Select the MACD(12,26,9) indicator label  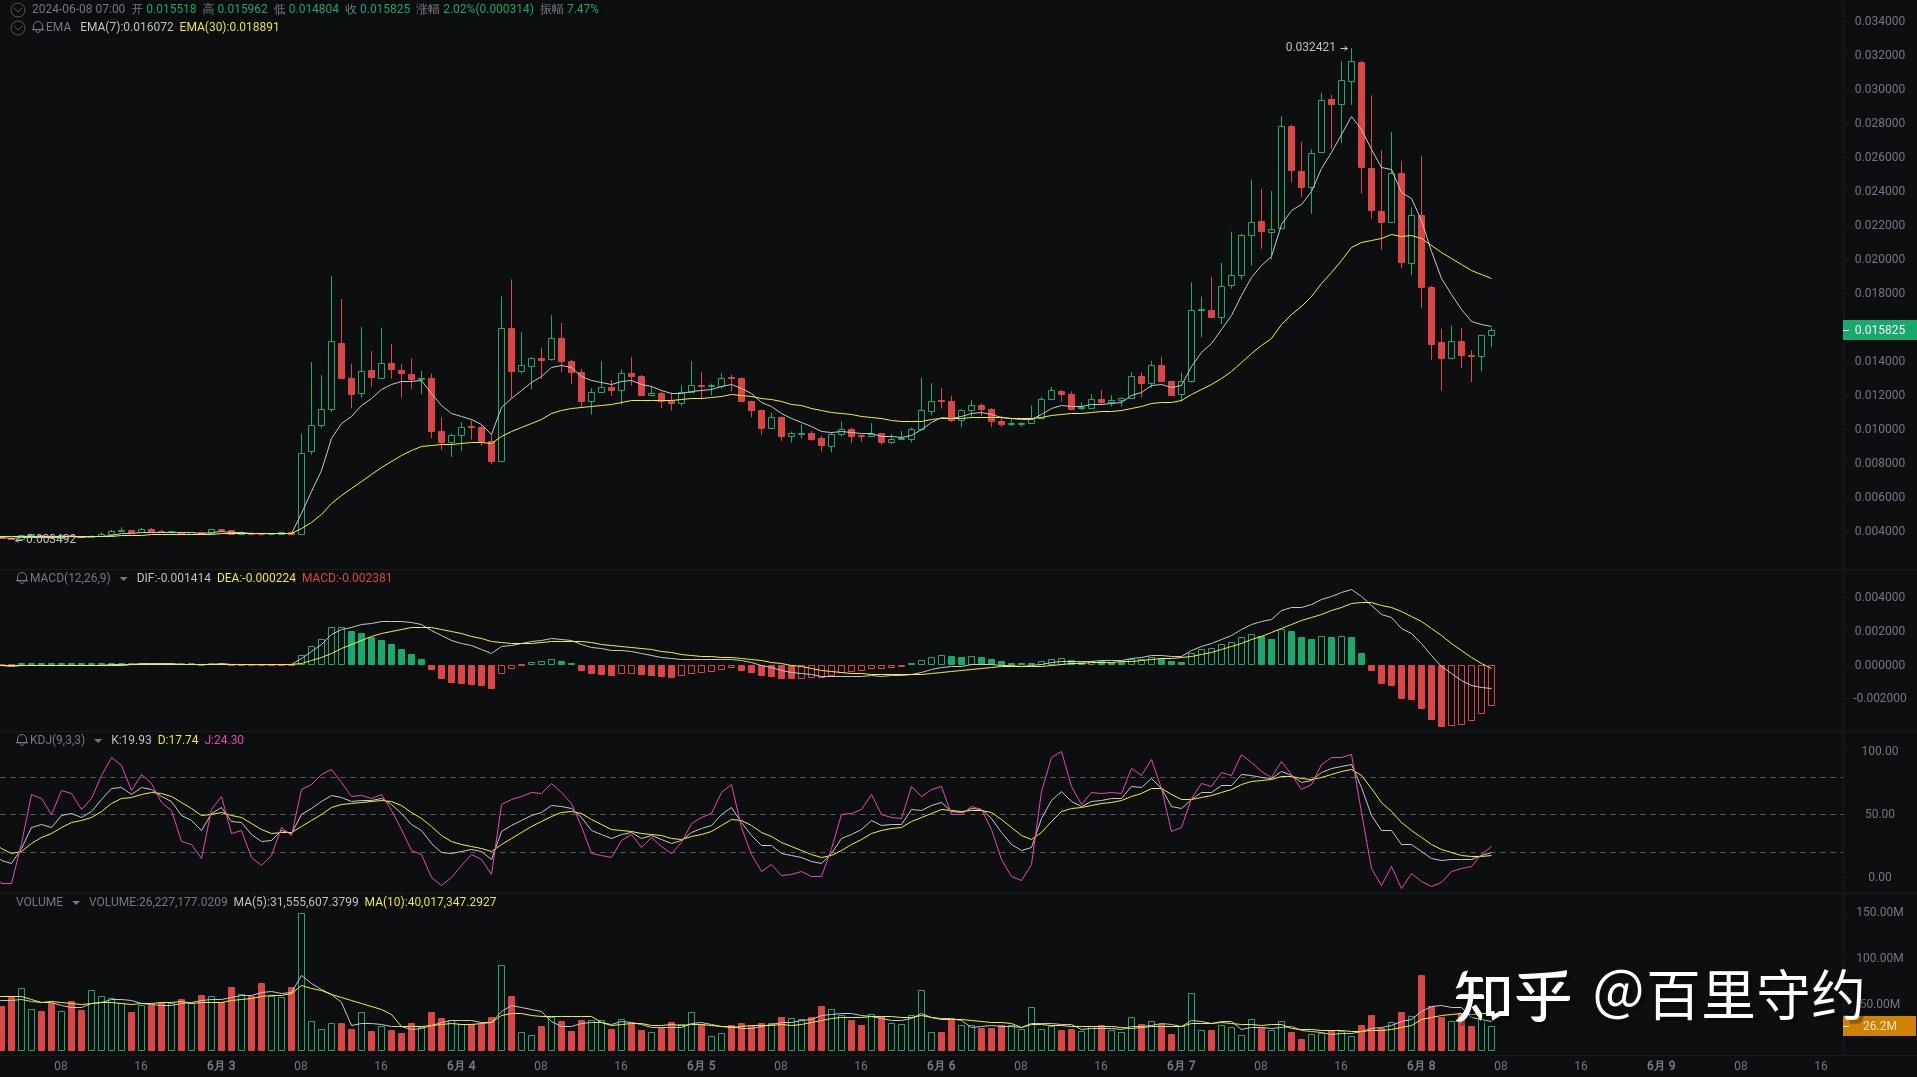click(70, 578)
